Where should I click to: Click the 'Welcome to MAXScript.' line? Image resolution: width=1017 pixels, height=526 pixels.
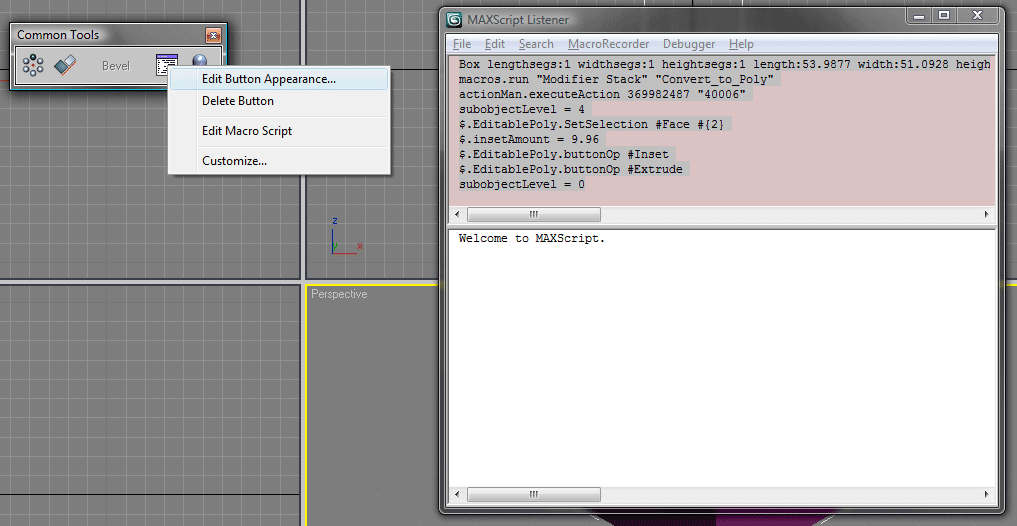(x=532, y=238)
